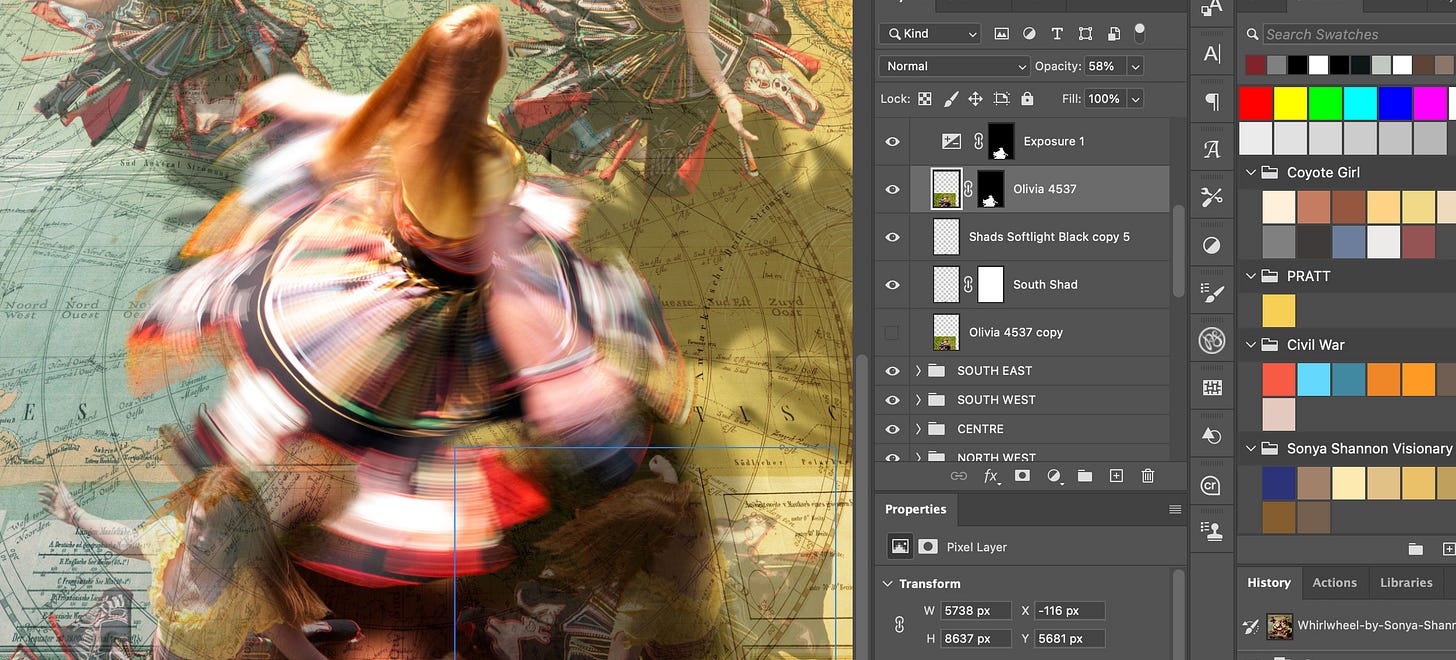Image resolution: width=1456 pixels, height=660 pixels.
Task: Lock artboard nesting icon
Action: coord(1002,99)
